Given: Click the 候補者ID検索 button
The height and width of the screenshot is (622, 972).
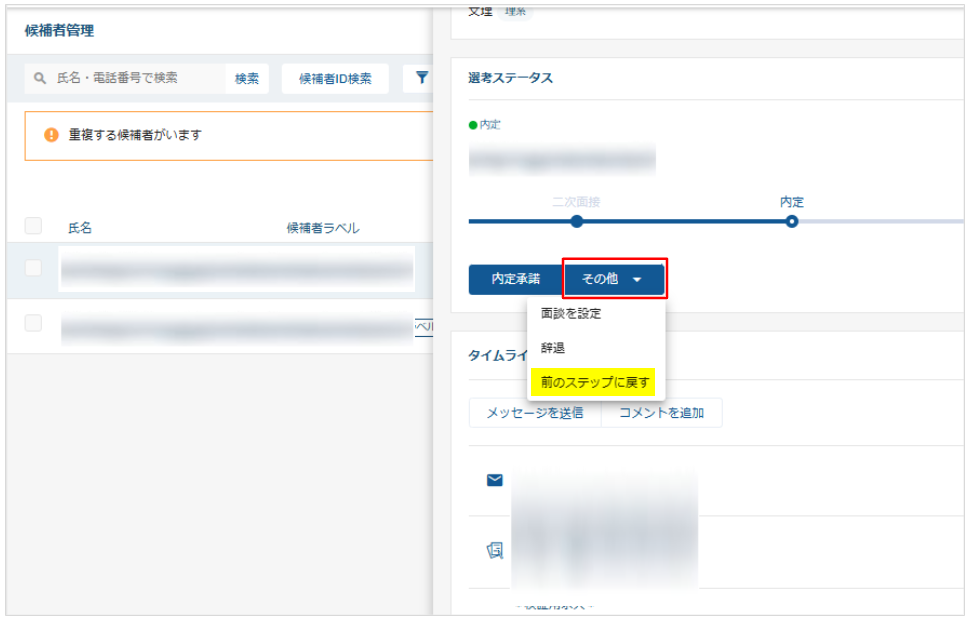Looking at the screenshot, I should [x=335, y=78].
